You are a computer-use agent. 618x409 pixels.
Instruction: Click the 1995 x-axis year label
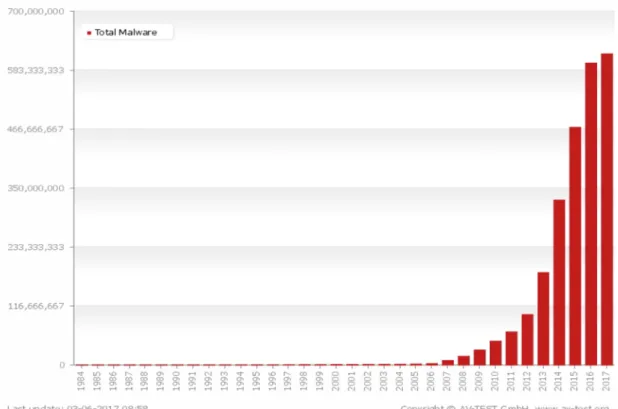[257, 381]
